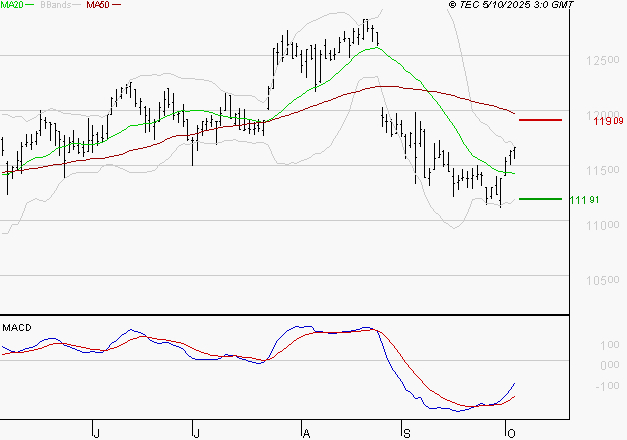Select the September 'S' time axis marker
Viewport: 627px width, 440px height.
coord(406,432)
